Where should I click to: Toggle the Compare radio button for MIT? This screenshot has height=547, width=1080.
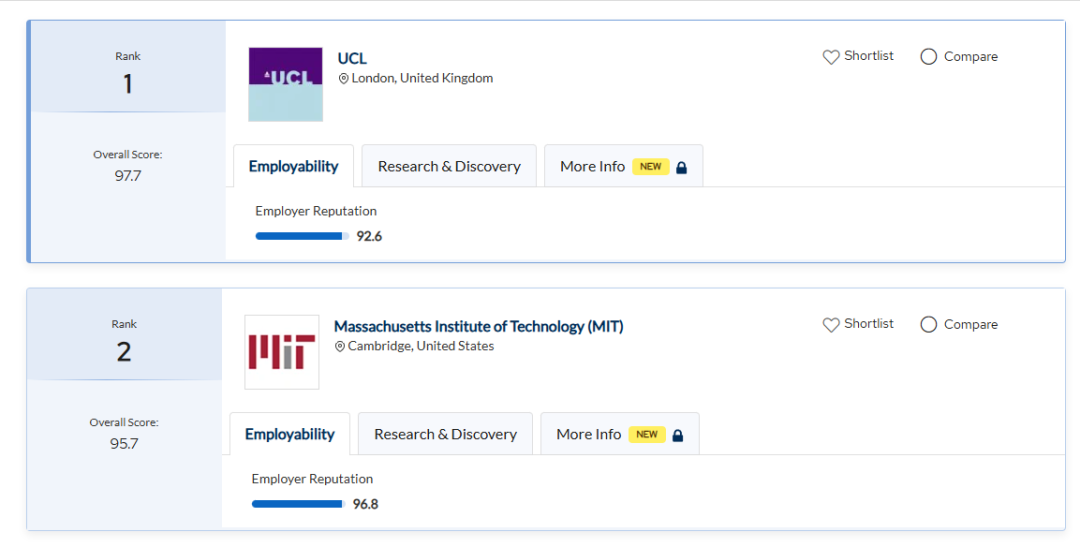point(928,325)
